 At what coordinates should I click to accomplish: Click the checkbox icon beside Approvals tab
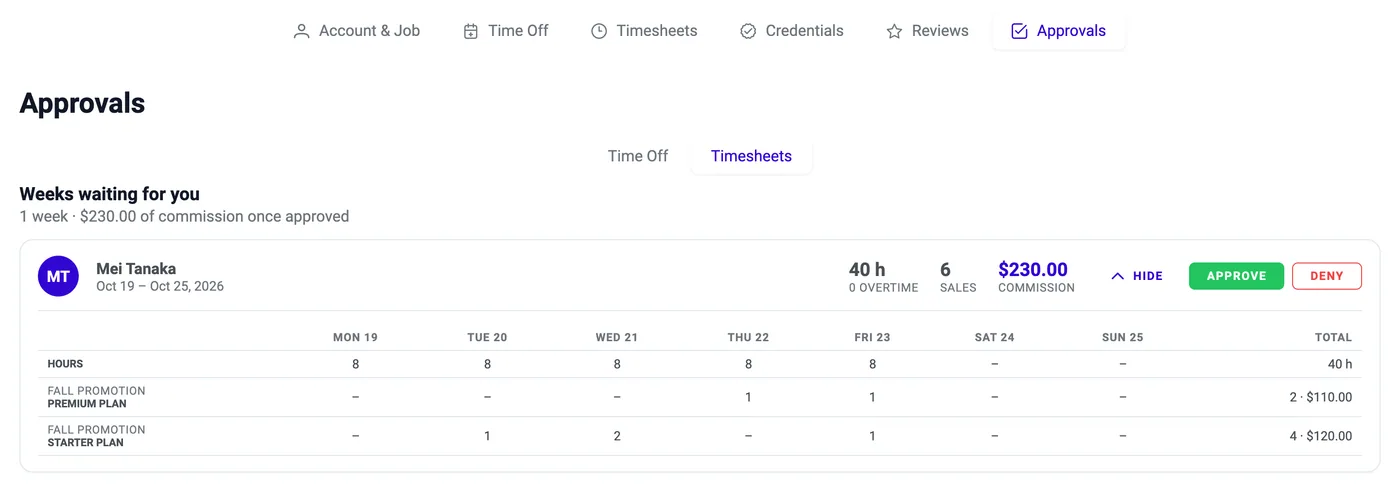1019,31
